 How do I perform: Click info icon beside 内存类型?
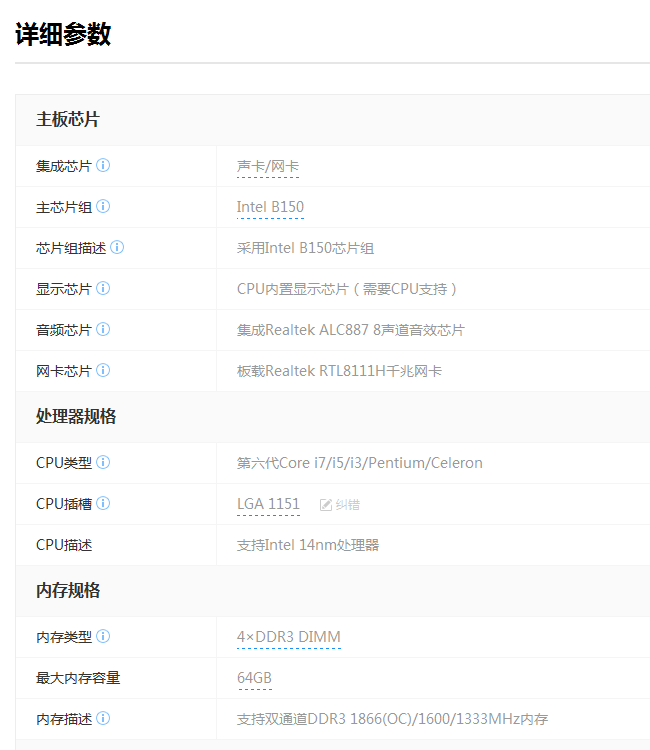103,636
